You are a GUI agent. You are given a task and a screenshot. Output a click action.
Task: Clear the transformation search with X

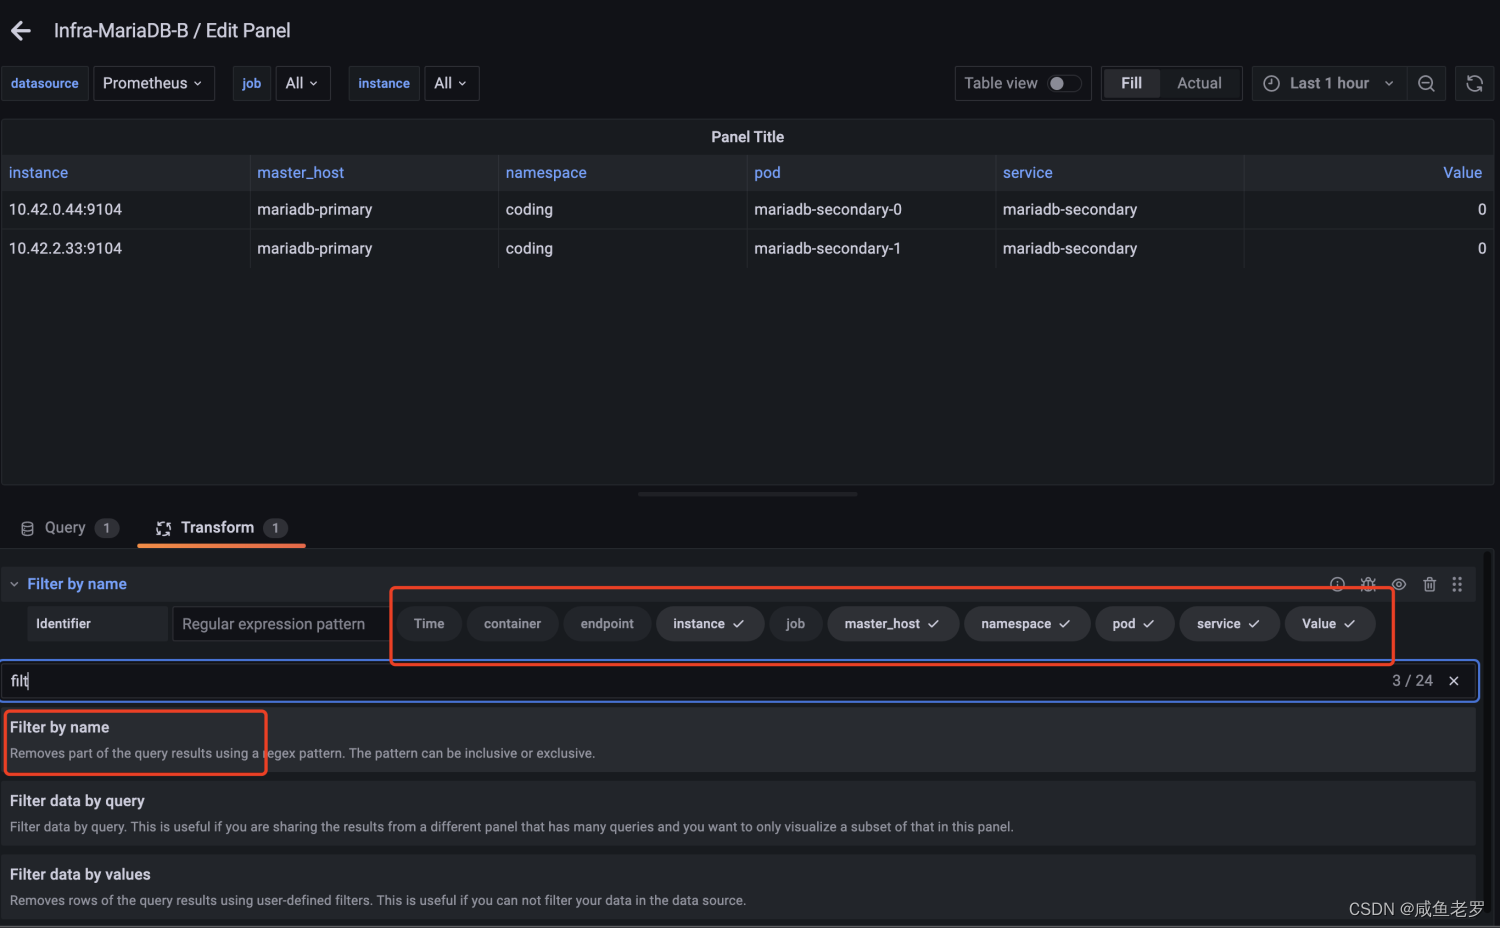1454,681
